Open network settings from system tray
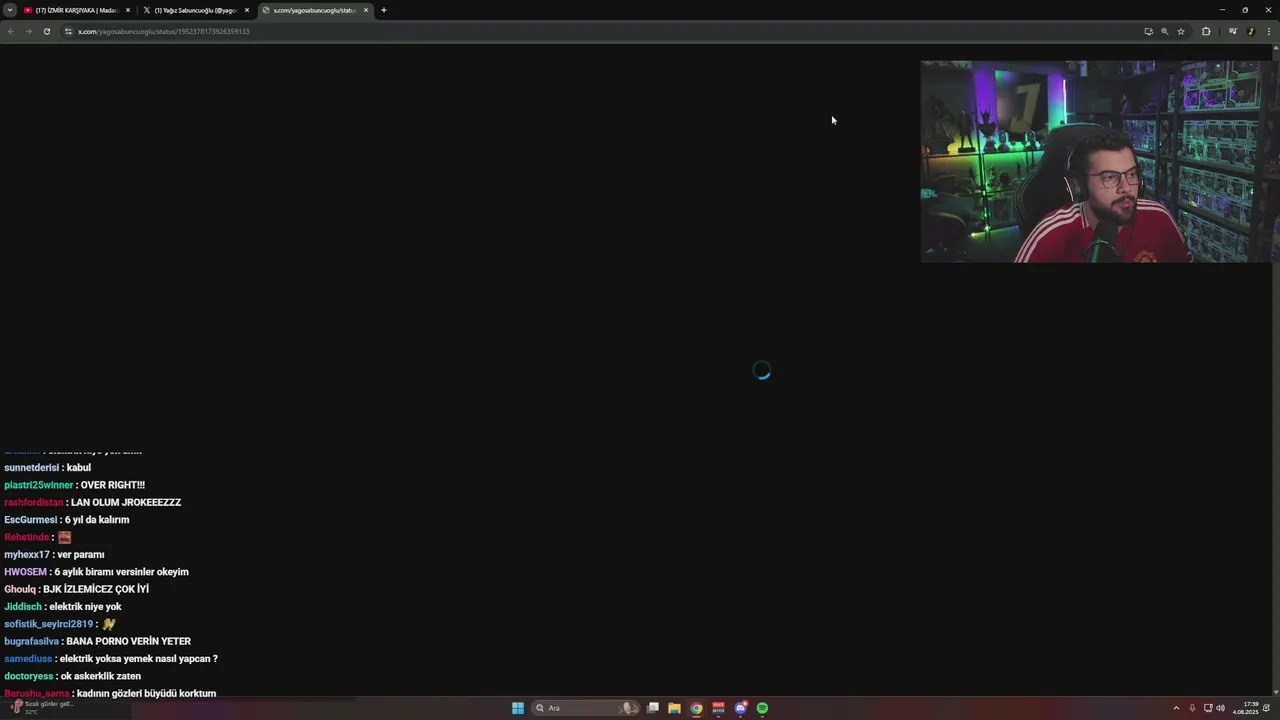This screenshot has width=1280, height=720. pos(1208,708)
